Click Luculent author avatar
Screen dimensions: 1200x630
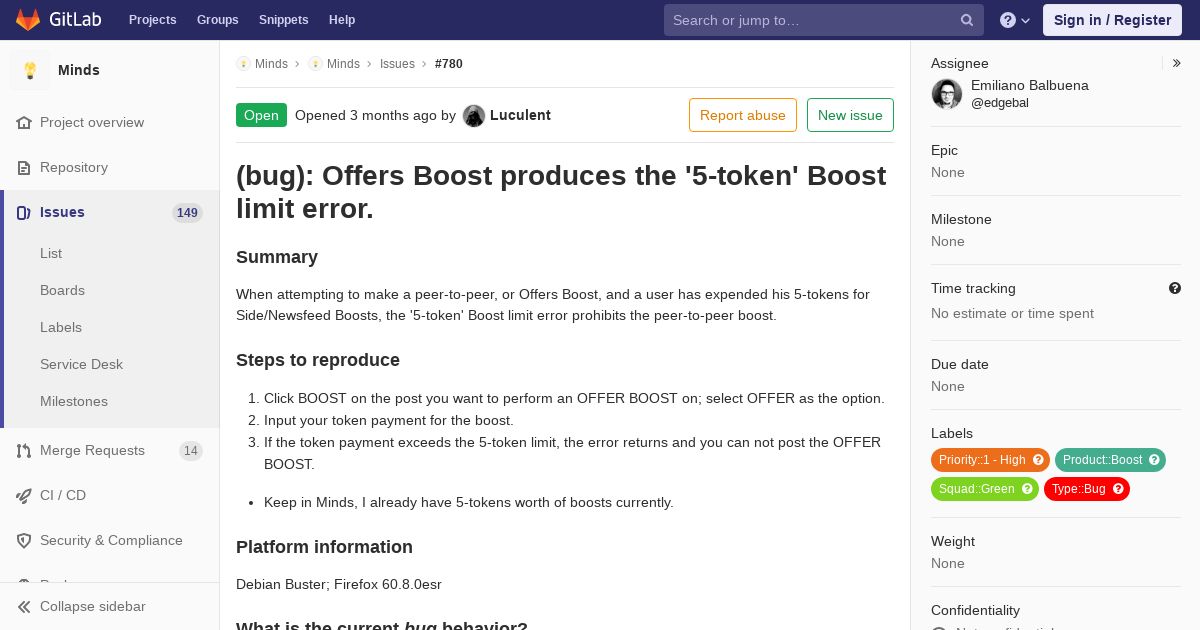[x=474, y=115]
